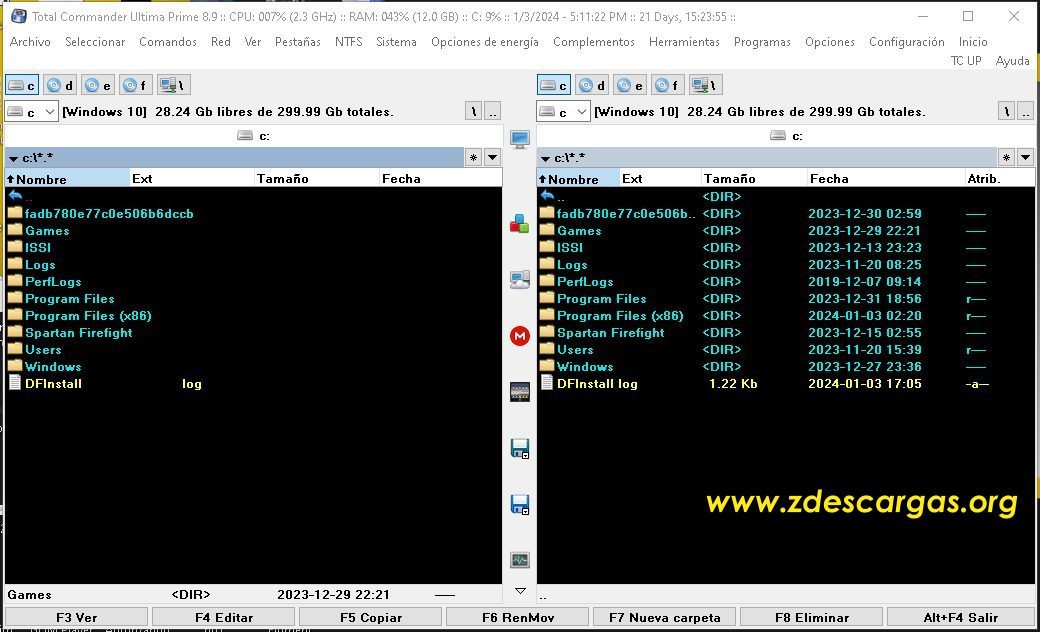The image size is (1040, 632).
Task: Go up a directory button in right panel
Action: (x=1025, y=111)
